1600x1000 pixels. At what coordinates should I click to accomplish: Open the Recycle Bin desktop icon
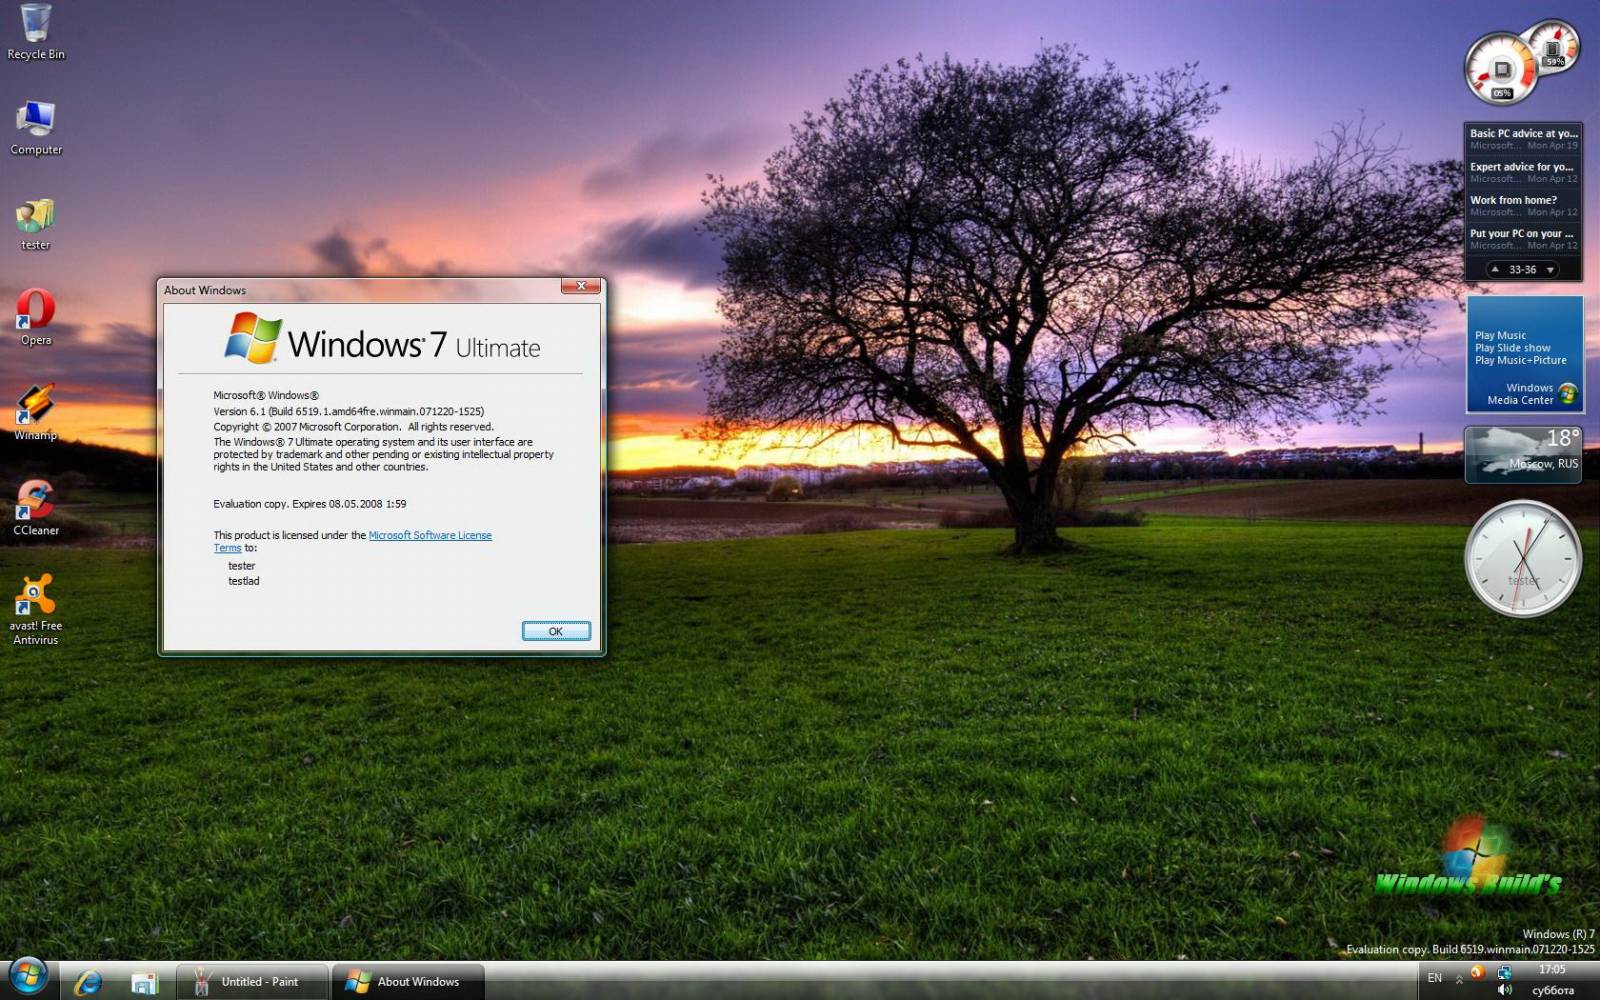36,31
